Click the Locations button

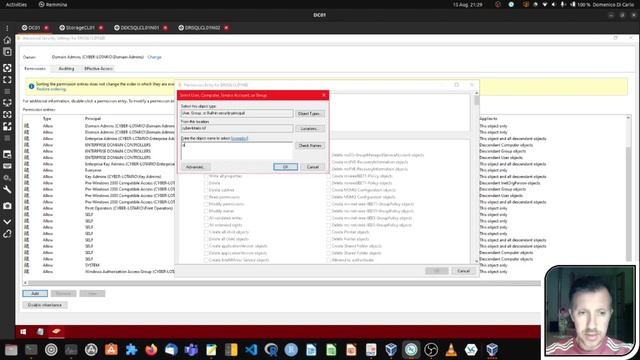pyautogui.click(x=309, y=129)
